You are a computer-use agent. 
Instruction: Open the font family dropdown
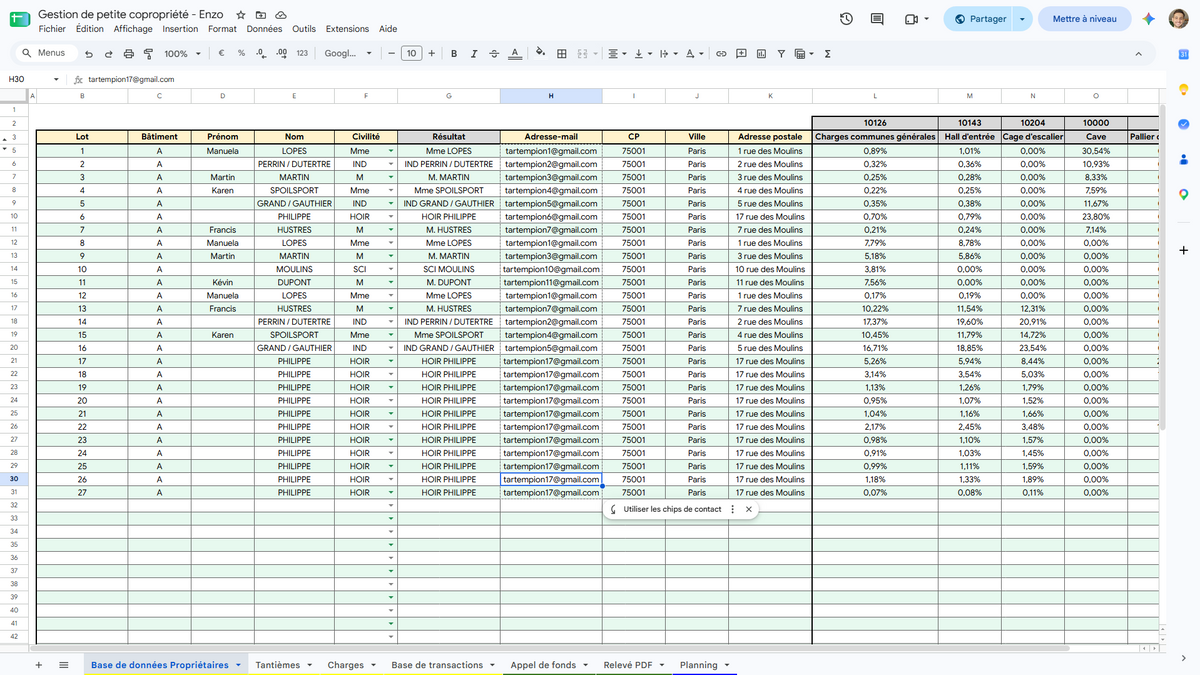pos(348,54)
